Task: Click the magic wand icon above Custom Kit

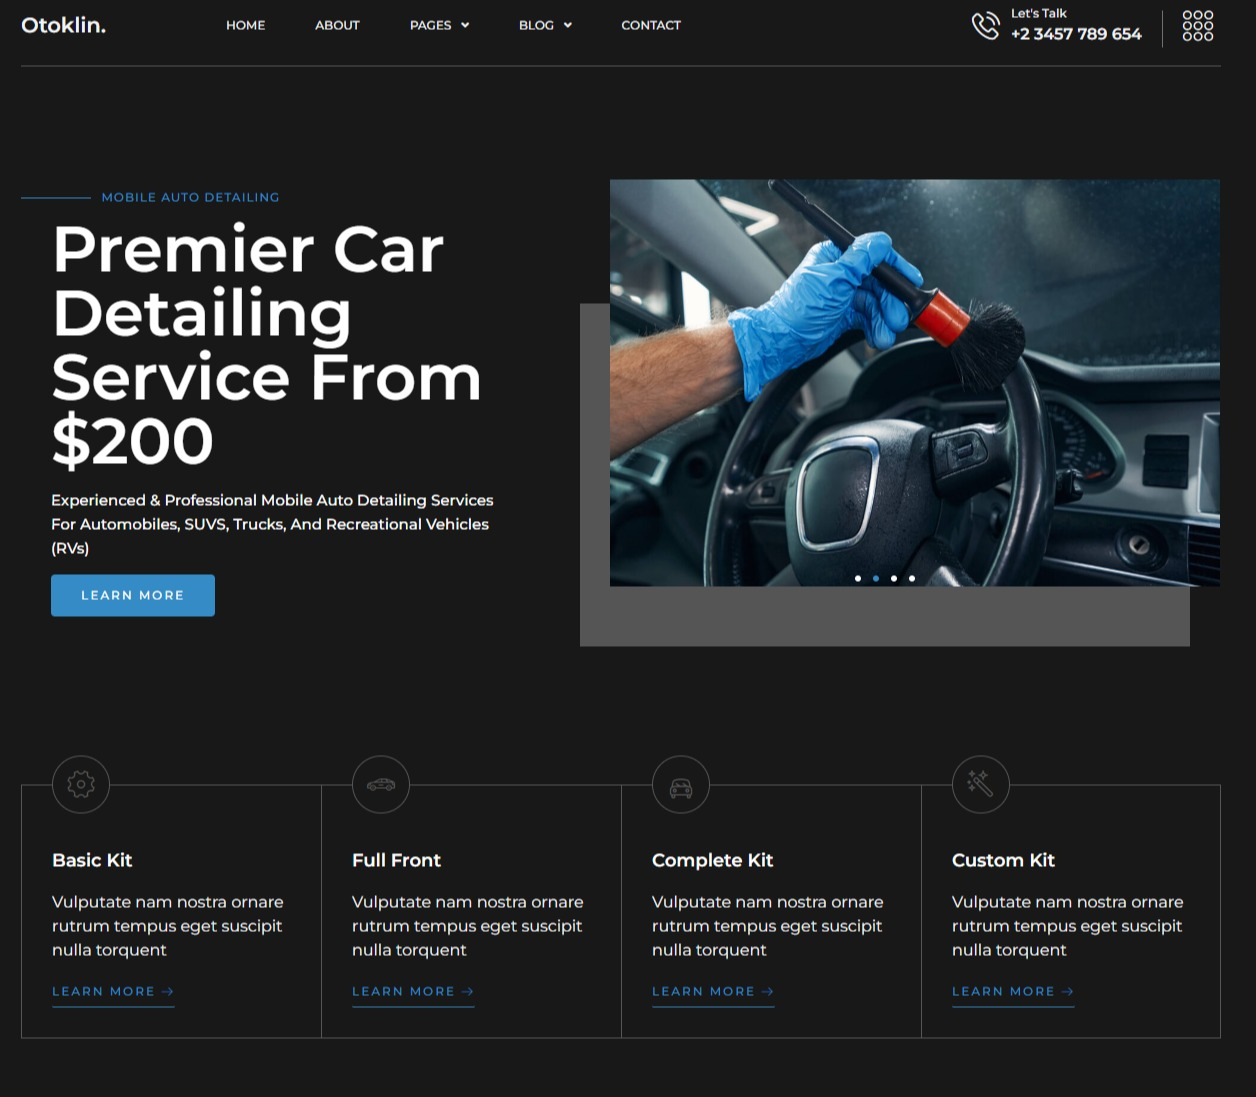Action: point(981,784)
